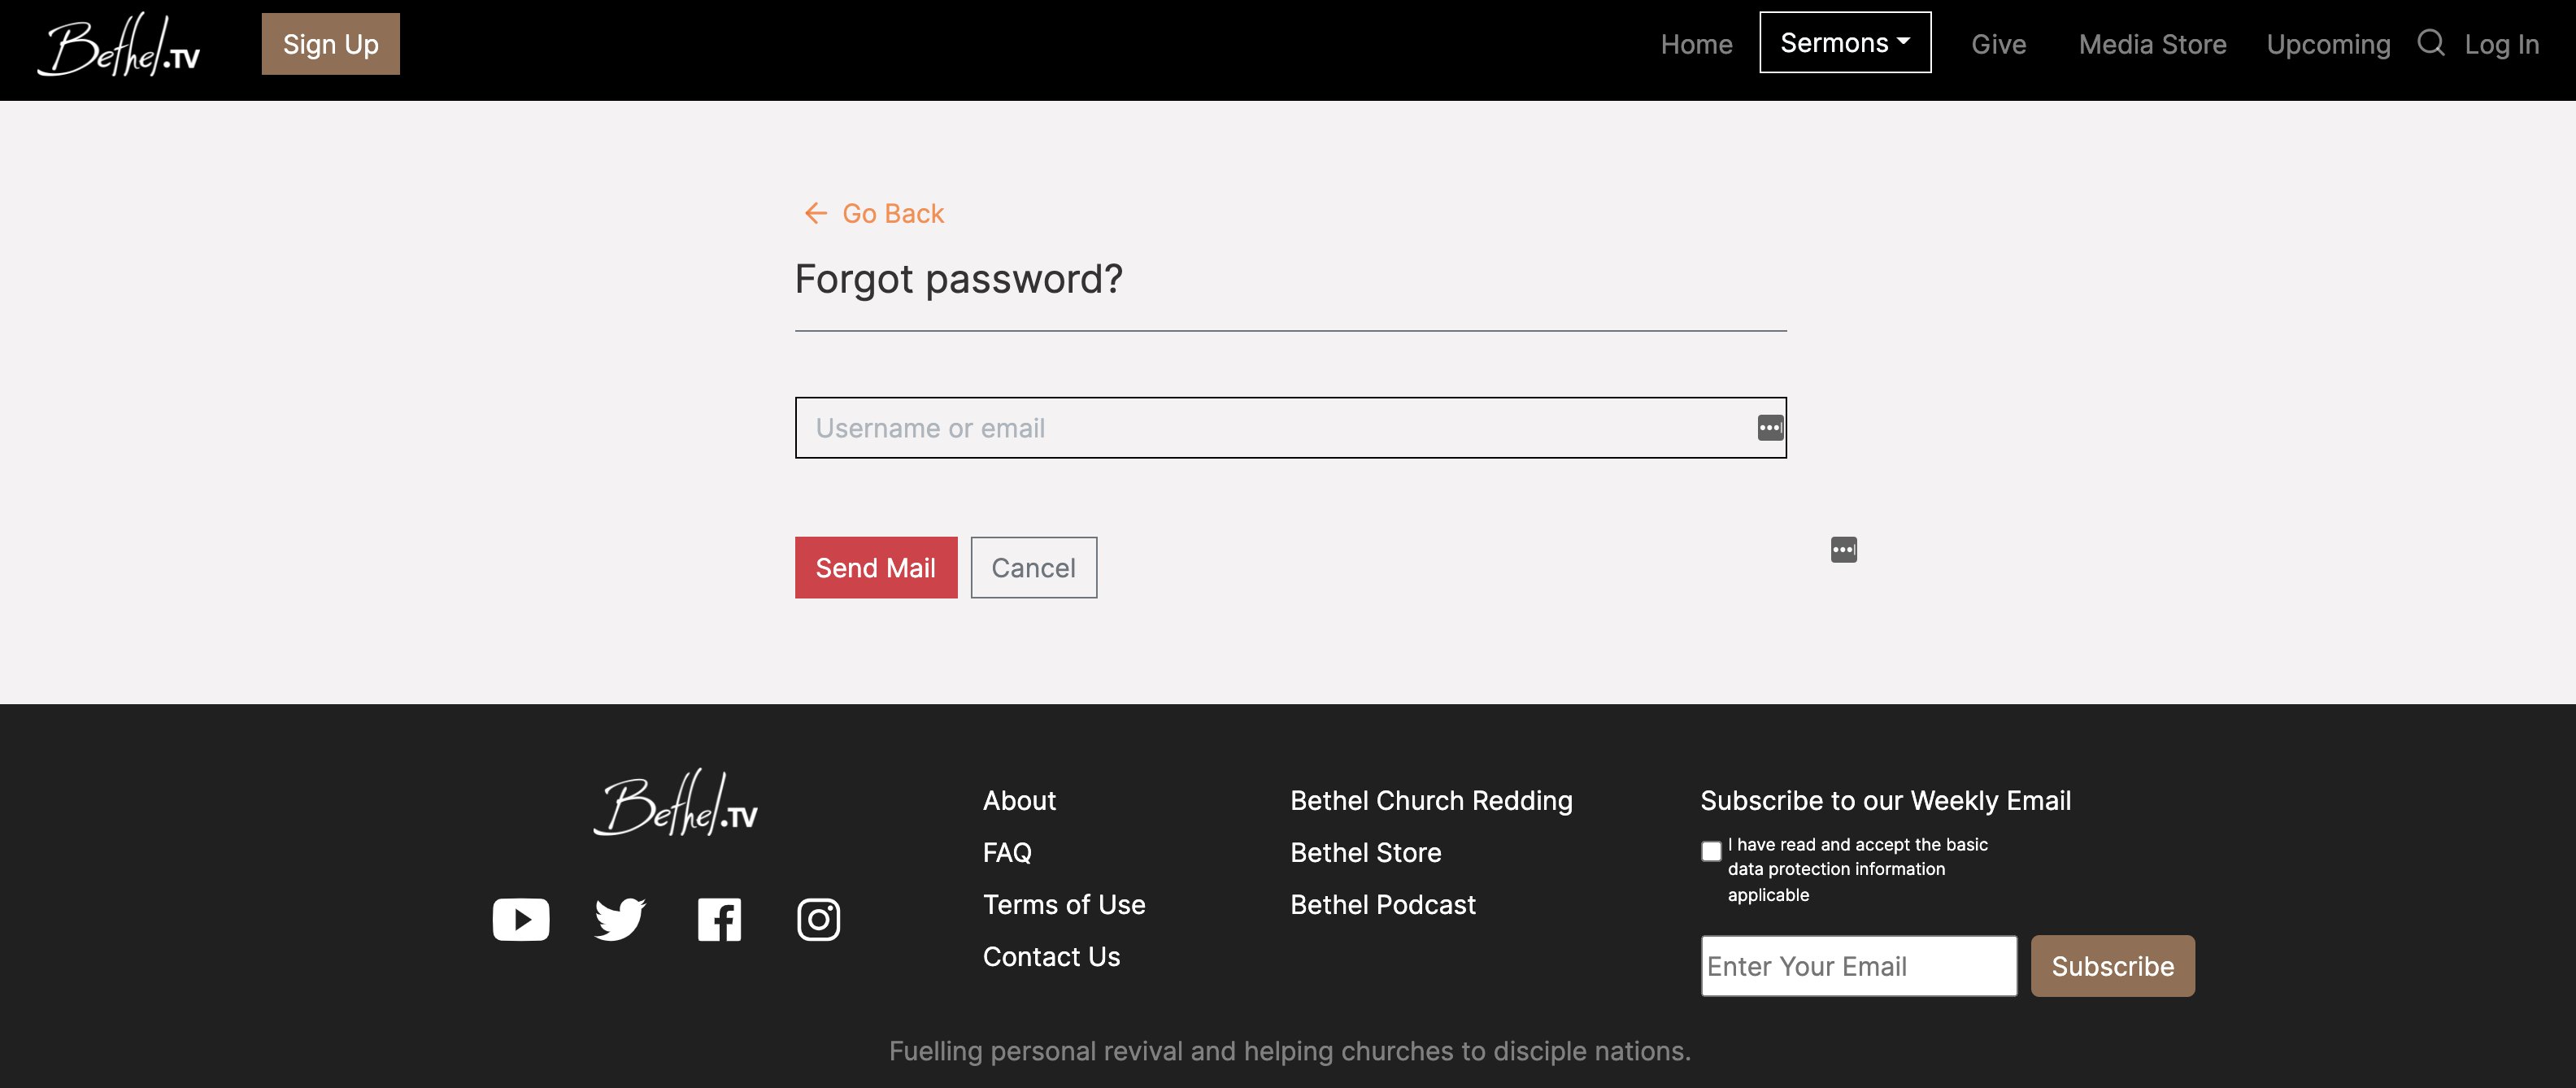Focus the Enter Your Email field
The image size is (2576, 1088).
[x=1858, y=966]
